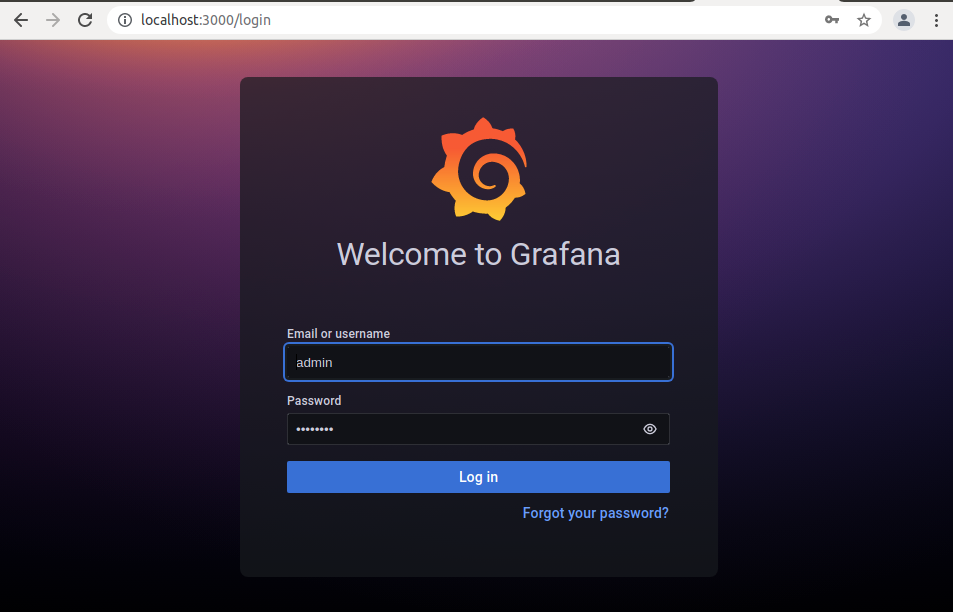Show password with the eye icon
This screenshot has width=953, height=612.
coord(650,429)
